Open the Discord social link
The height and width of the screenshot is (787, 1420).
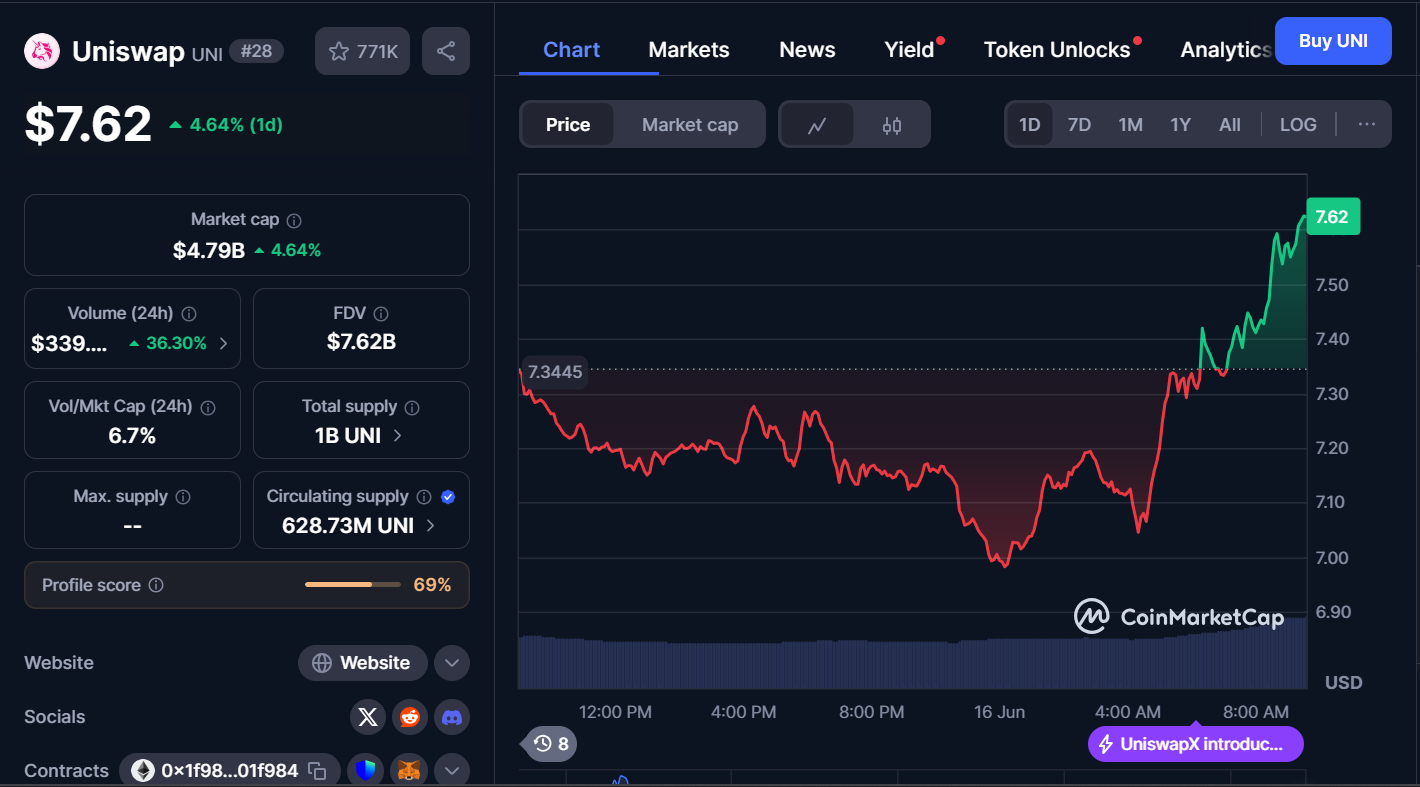pyautogui.click(x=452, y=717)
